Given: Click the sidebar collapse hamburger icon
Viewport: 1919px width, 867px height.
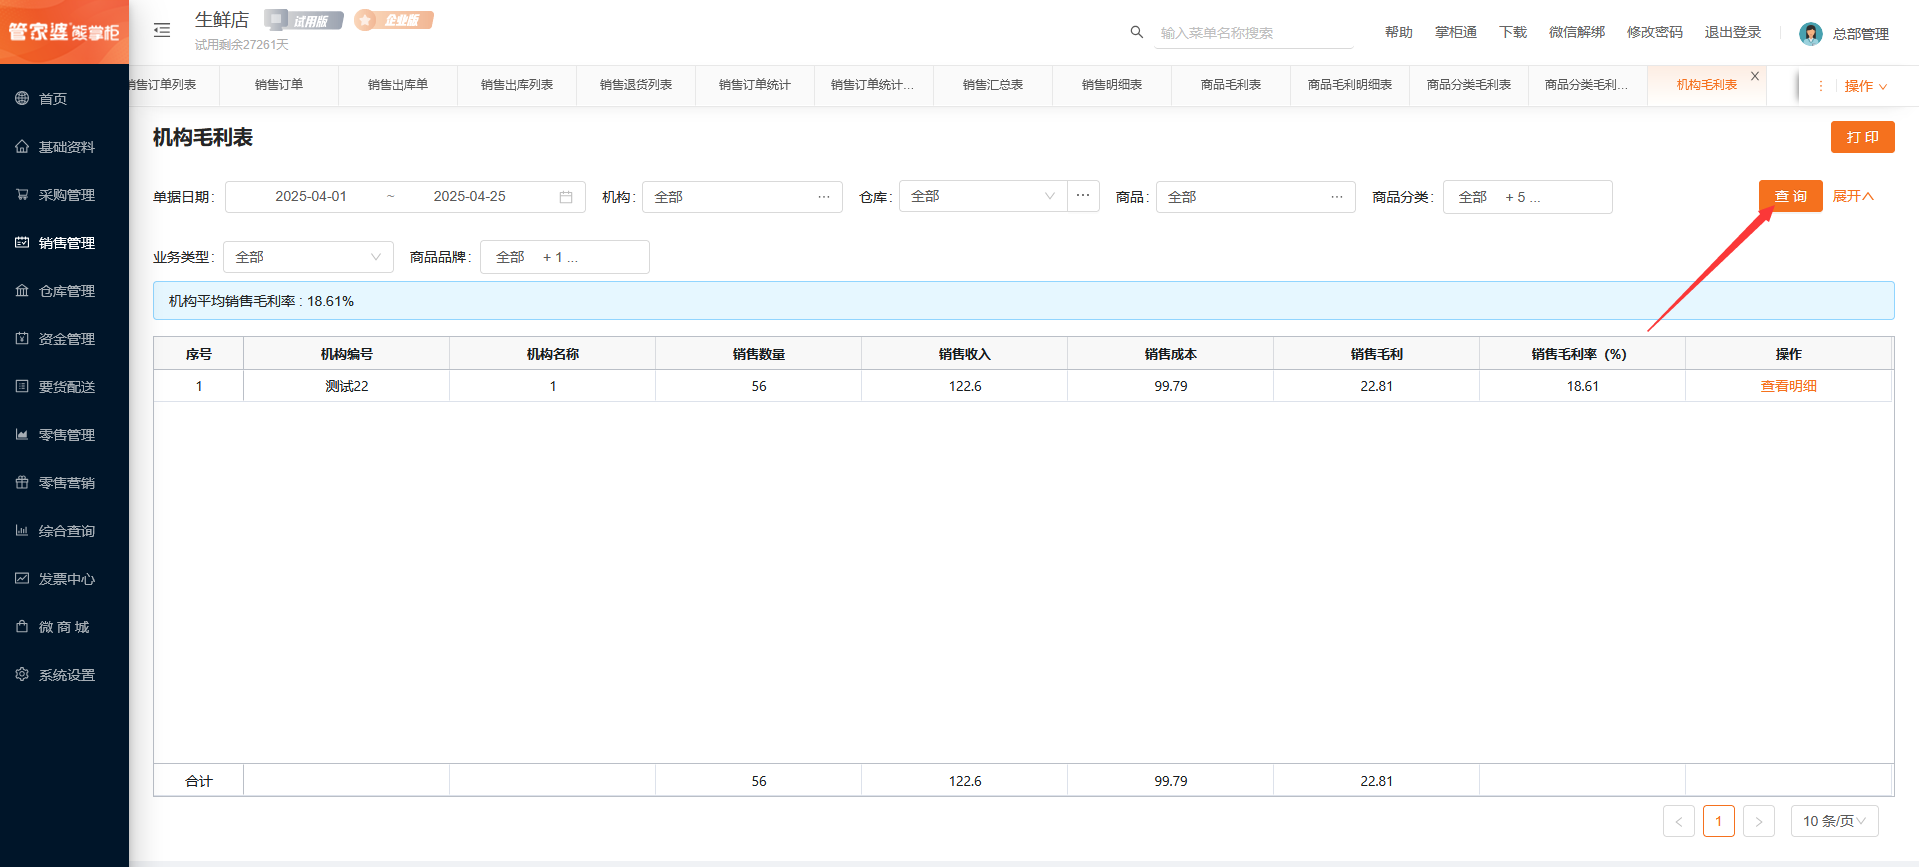Looking at the screenshot, I should (162, 31).
